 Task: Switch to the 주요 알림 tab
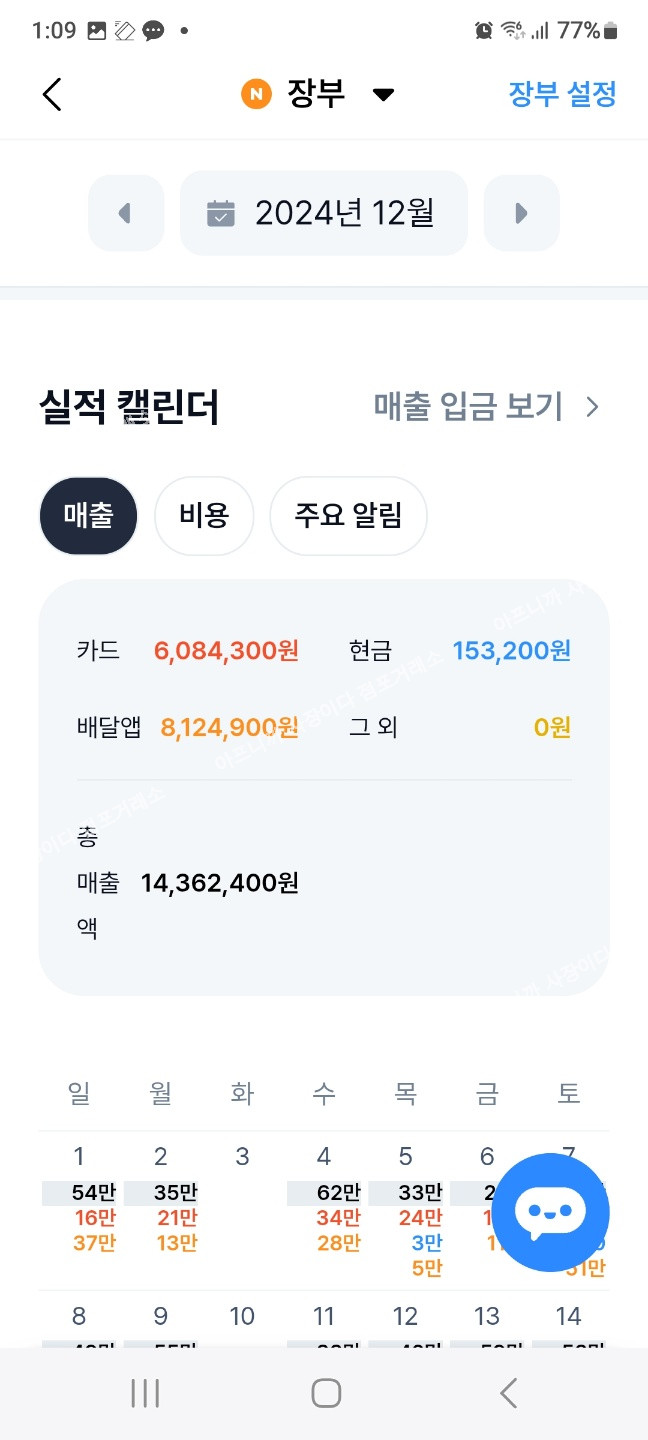point(348,516)
